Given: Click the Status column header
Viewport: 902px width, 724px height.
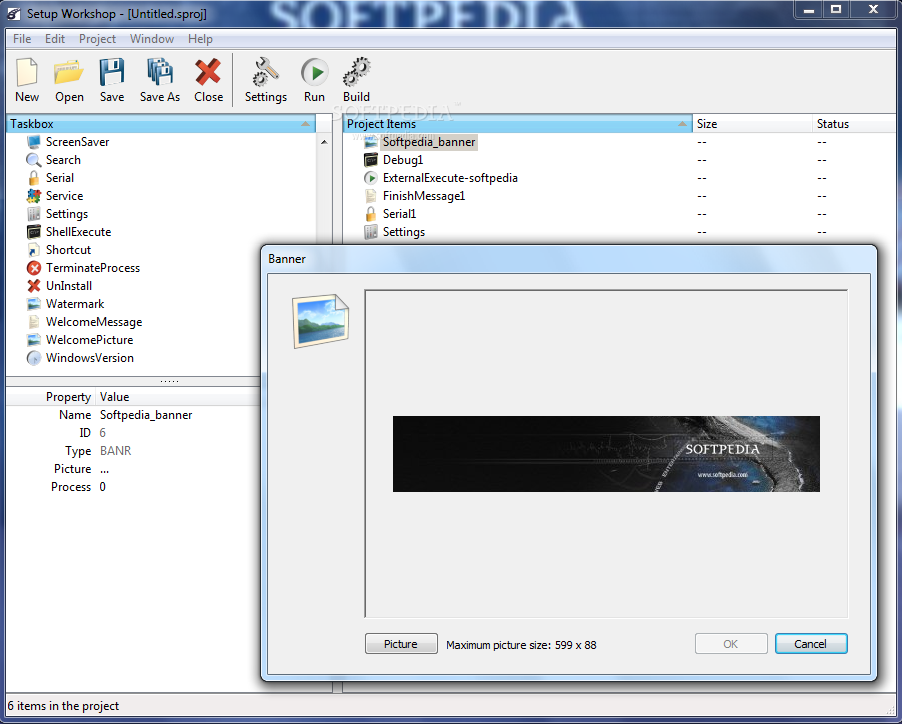Looking at the screenshot, I should (x=855, y=124).
